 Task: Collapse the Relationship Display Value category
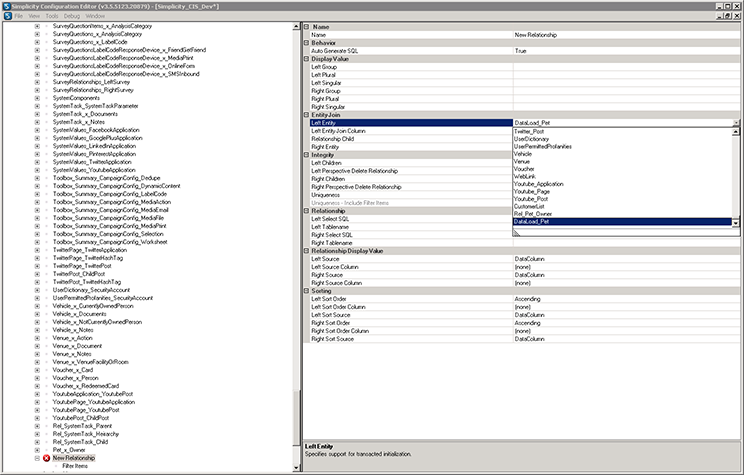click(307, 251)
